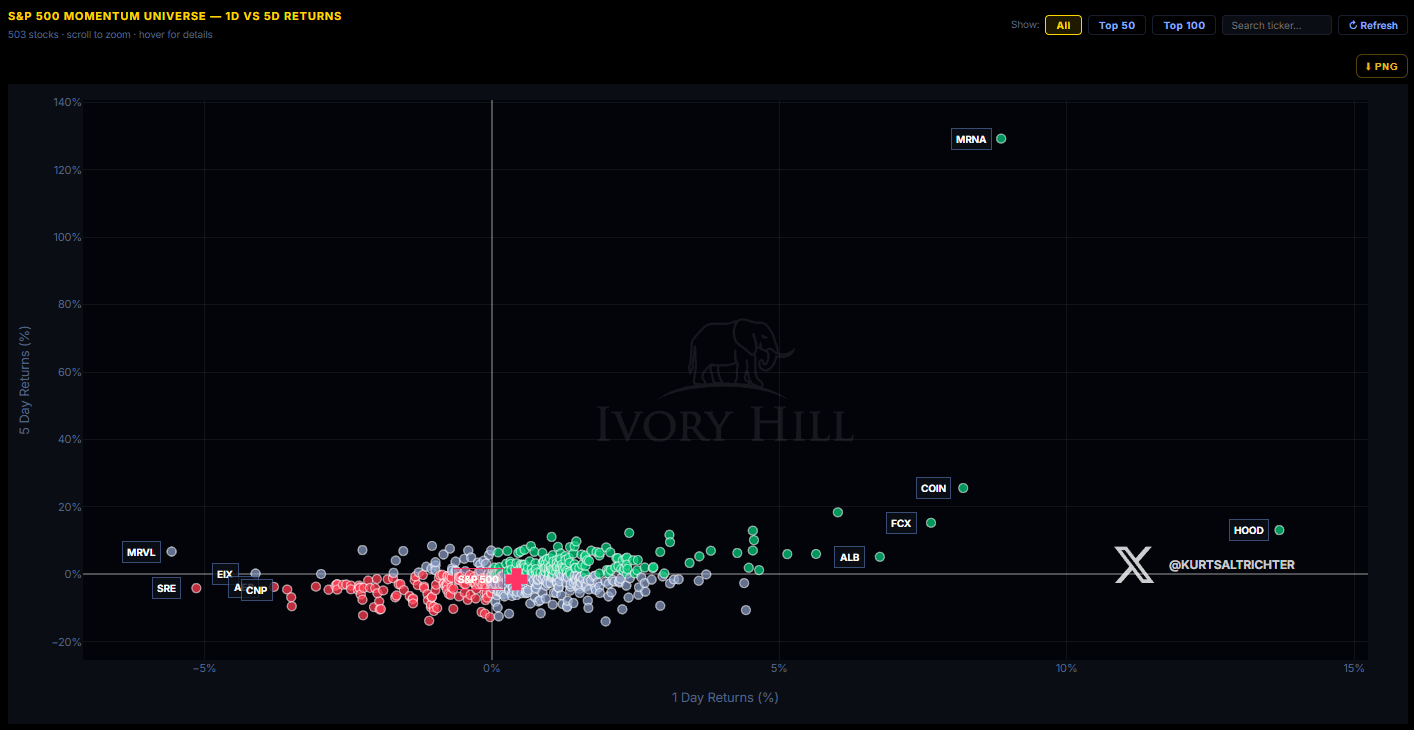
Task: Select the All filter button
Action: [1063, 25]
